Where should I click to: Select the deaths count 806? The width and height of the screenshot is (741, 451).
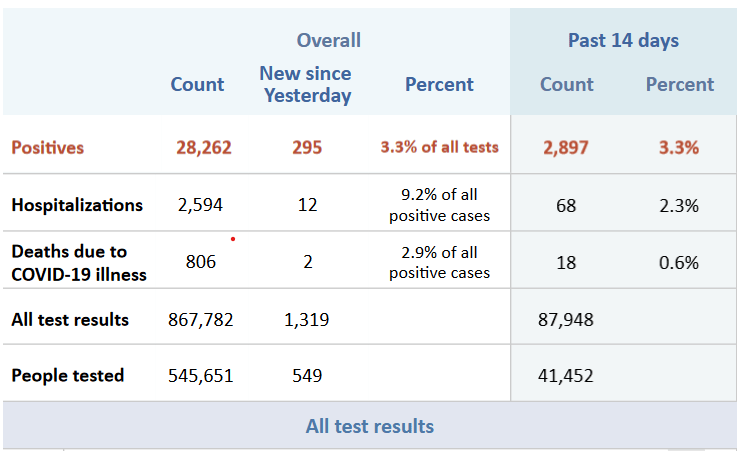(201, 262)
